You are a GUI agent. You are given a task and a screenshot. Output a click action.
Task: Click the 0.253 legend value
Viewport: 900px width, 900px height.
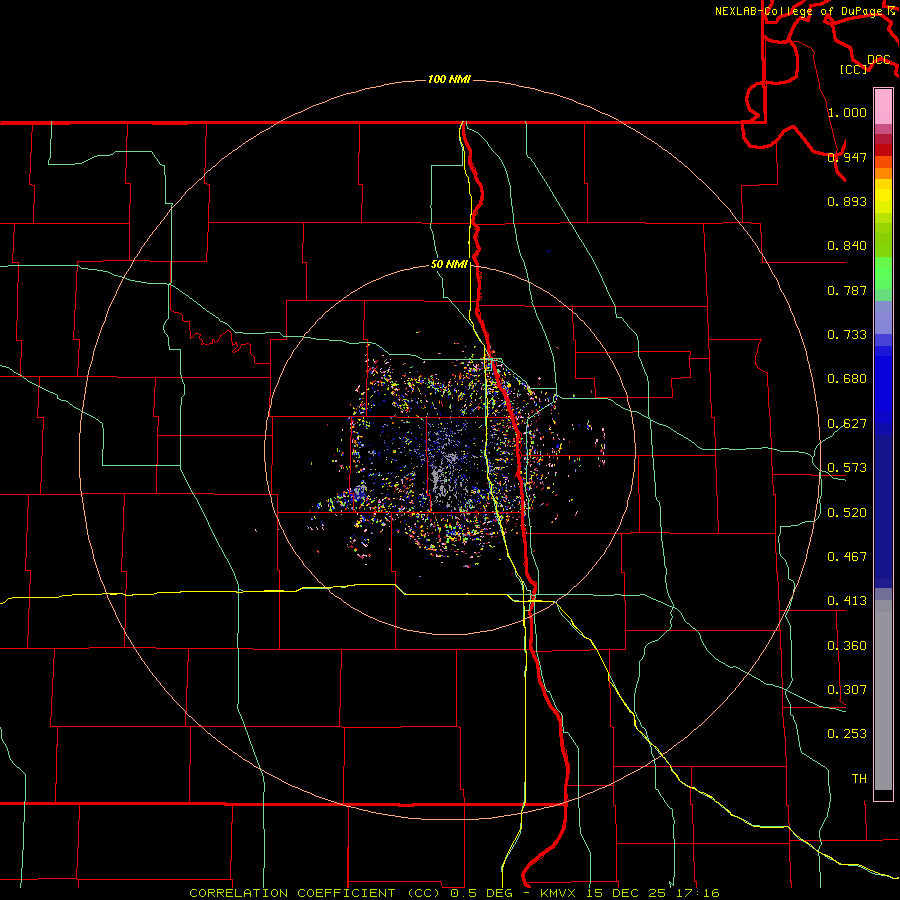click(847, 734)
